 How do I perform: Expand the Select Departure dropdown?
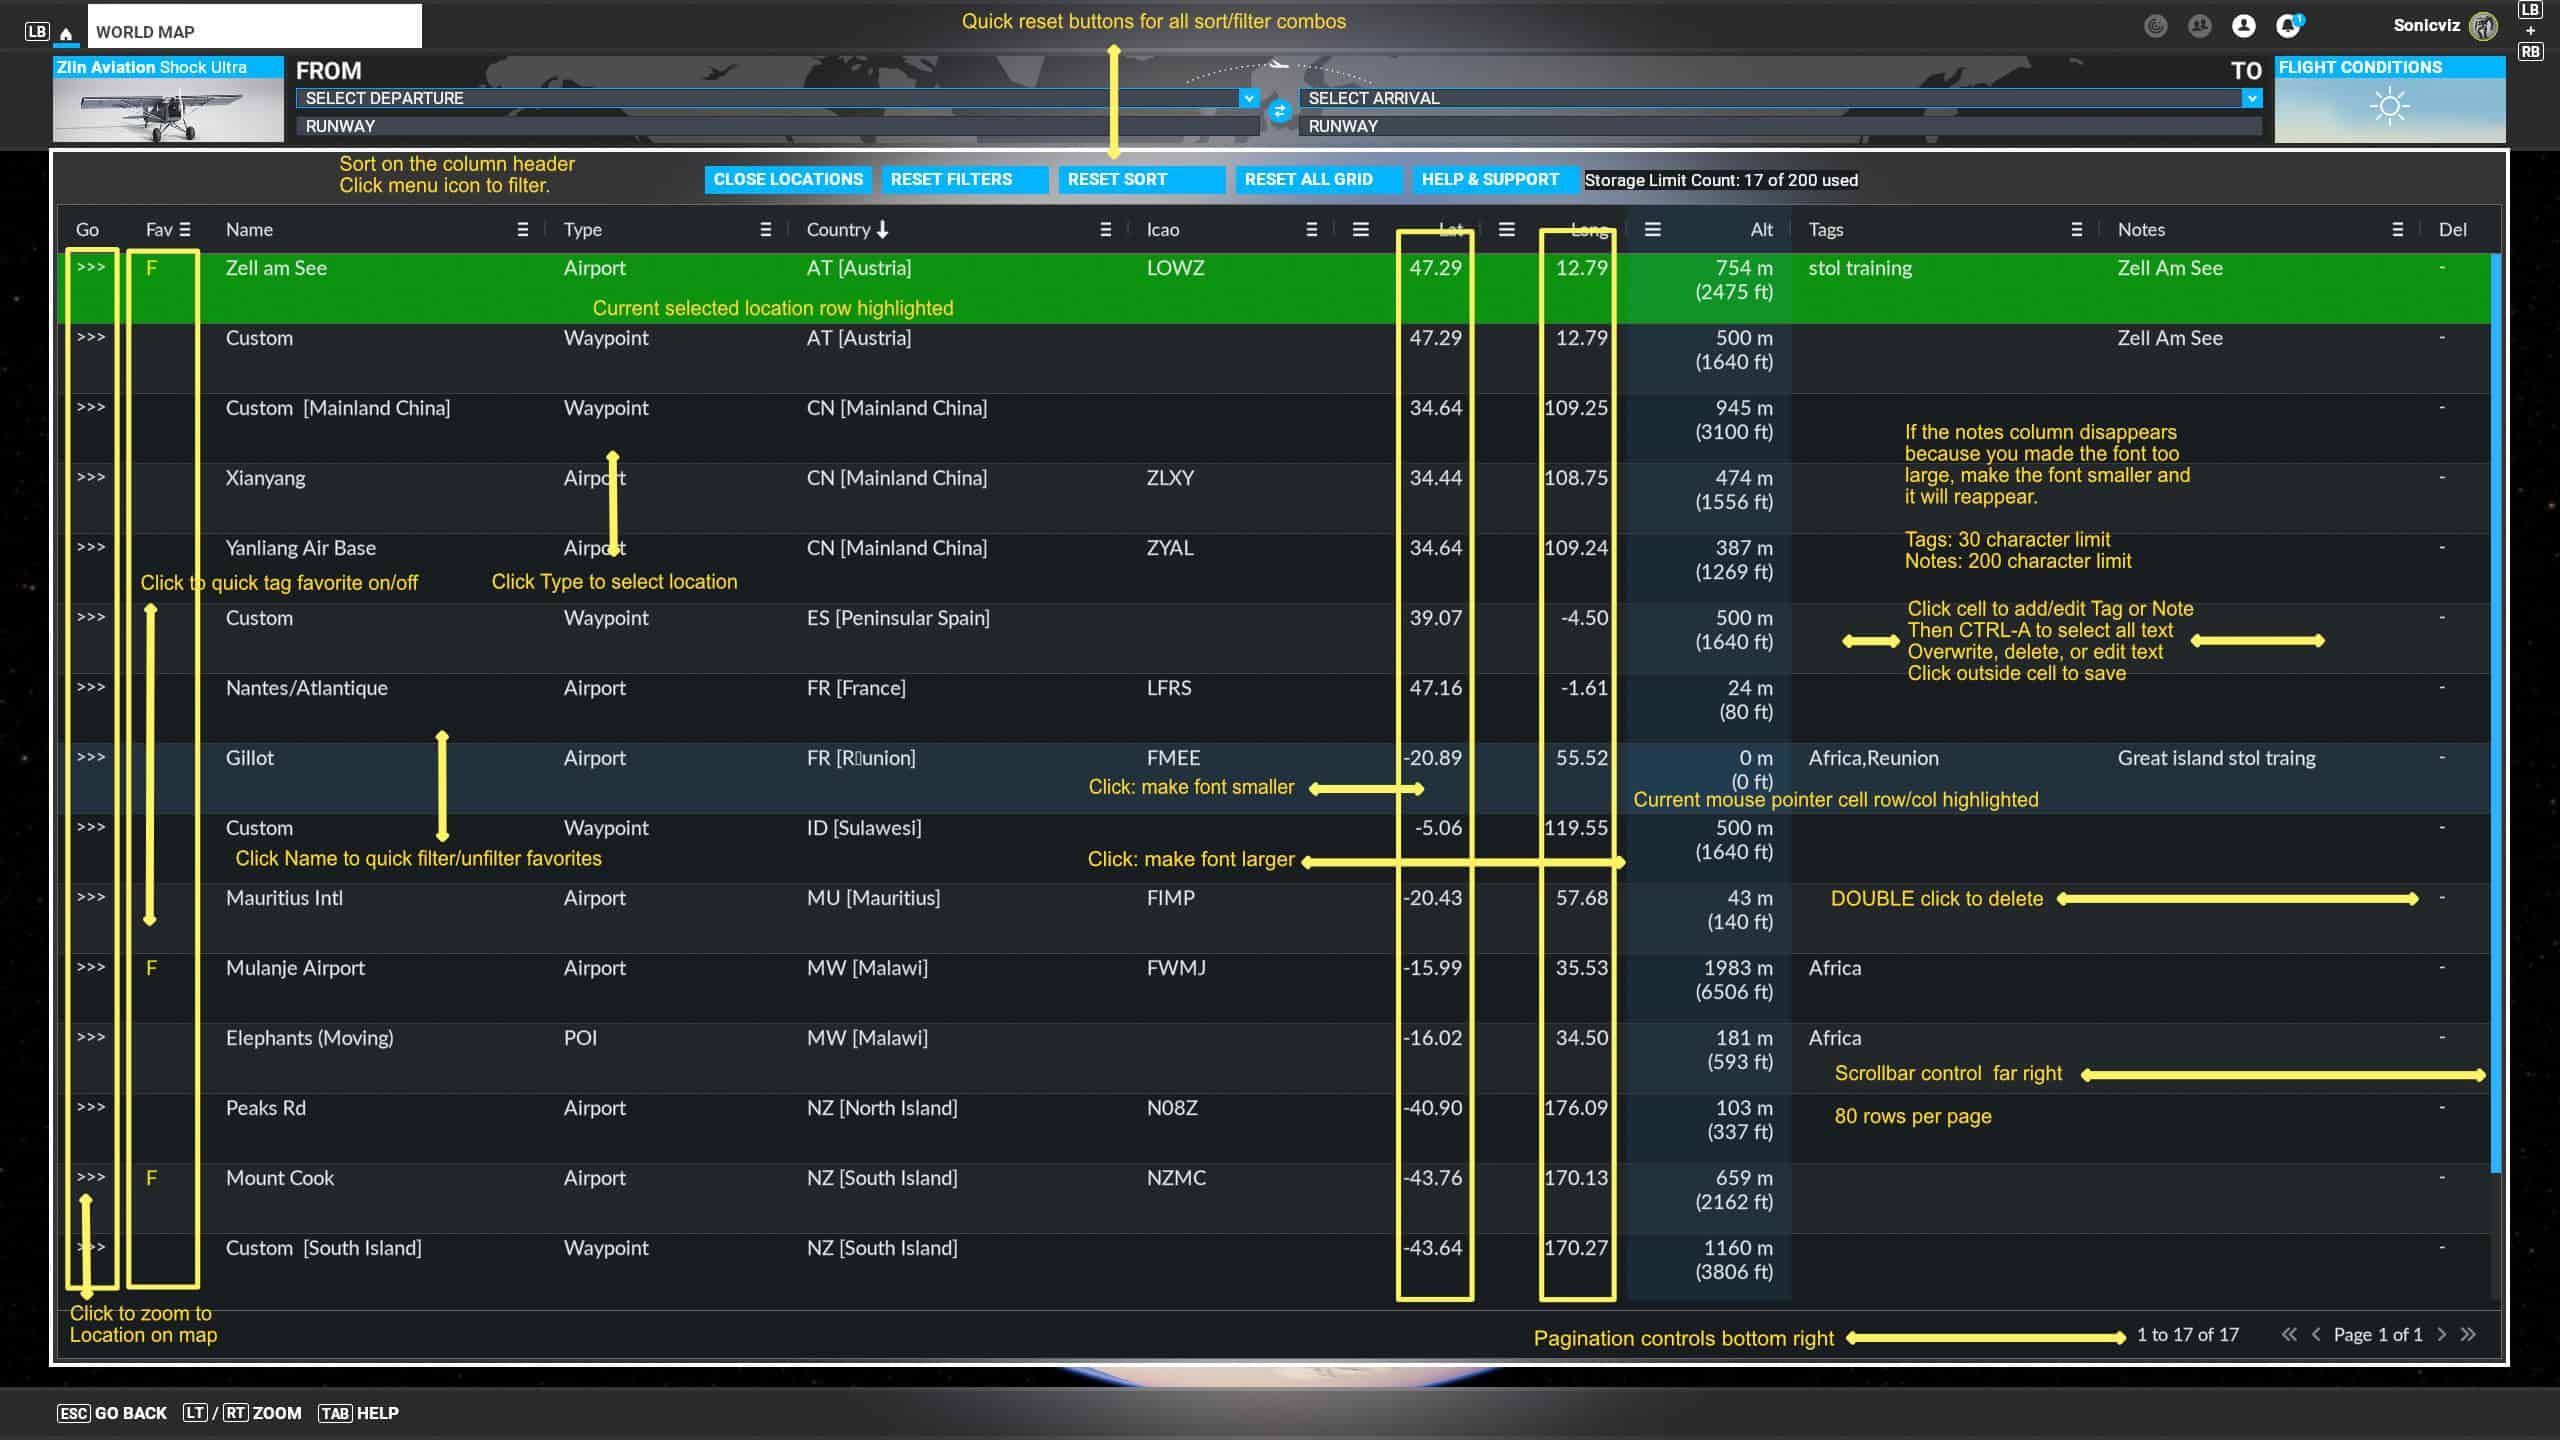click(x=1248, y=98)
